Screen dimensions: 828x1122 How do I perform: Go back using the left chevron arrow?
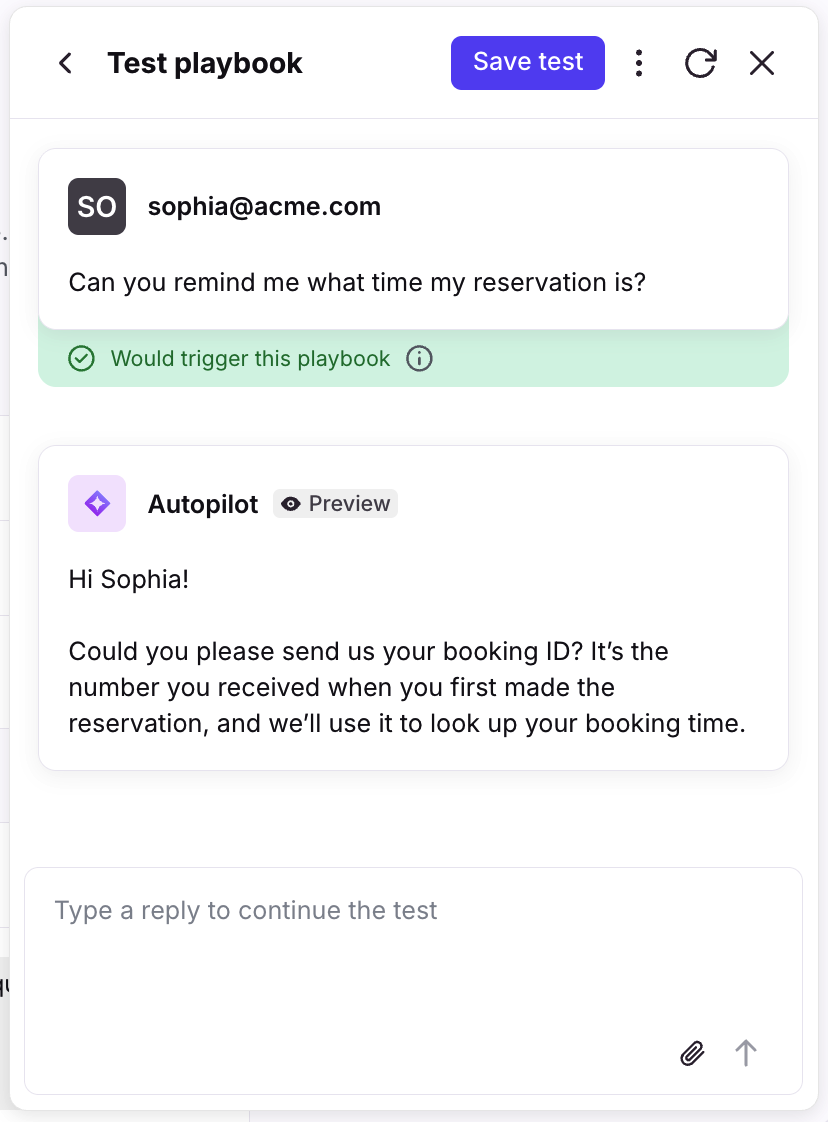[65, 64]
